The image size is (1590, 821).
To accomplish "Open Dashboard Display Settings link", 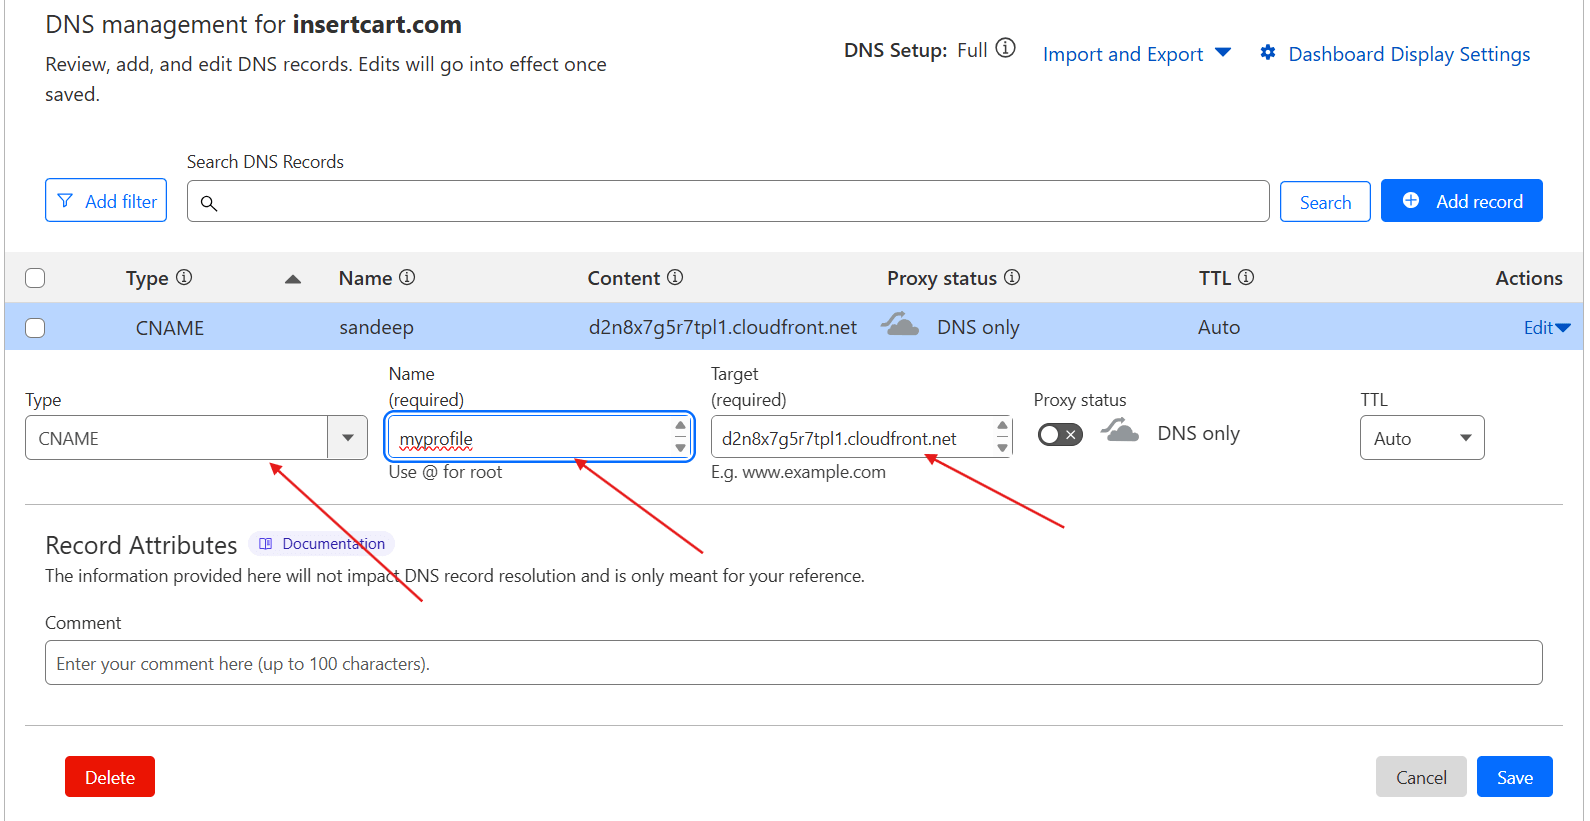I will point(1409,54).
